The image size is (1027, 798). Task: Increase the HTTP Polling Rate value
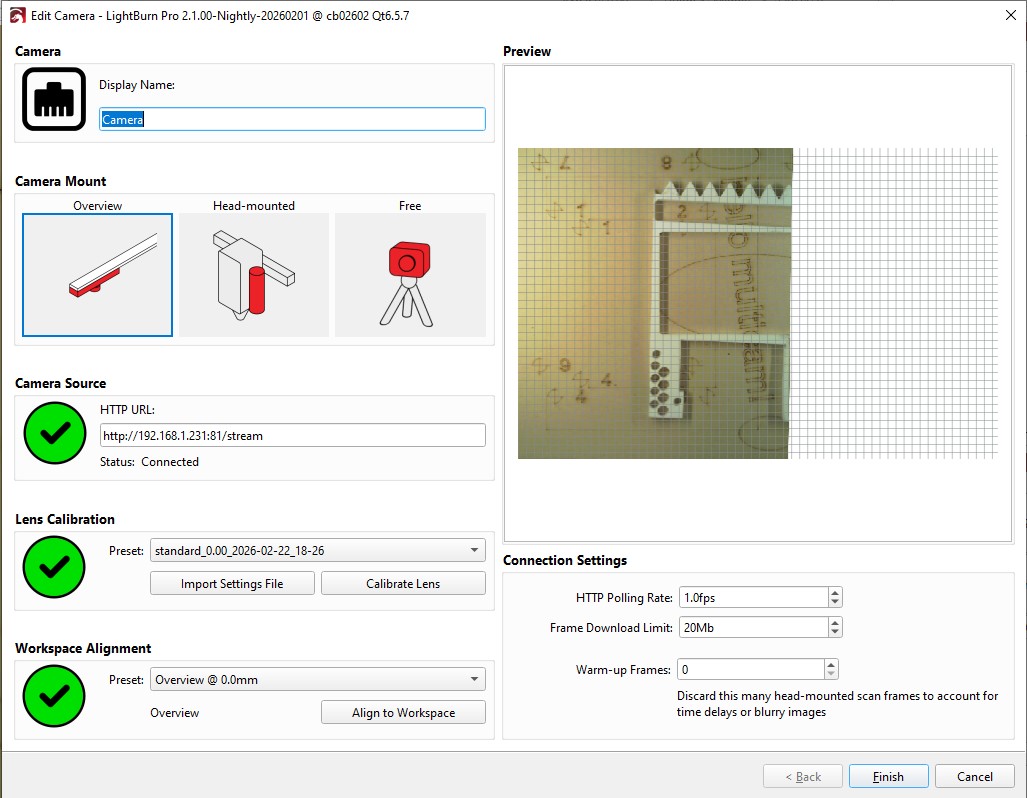tap(835, 593)
